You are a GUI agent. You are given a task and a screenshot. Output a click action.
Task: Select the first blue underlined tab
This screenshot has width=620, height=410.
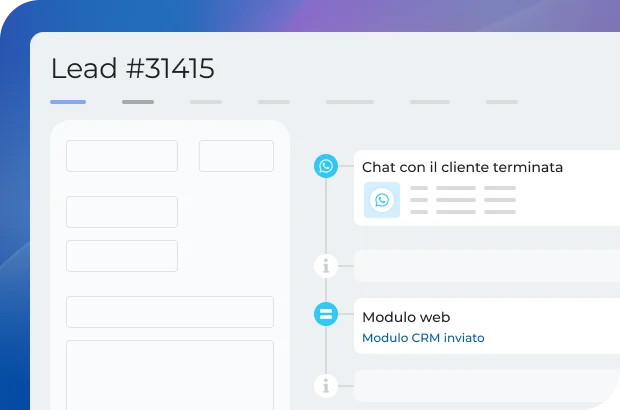click(x=68, y=102)
